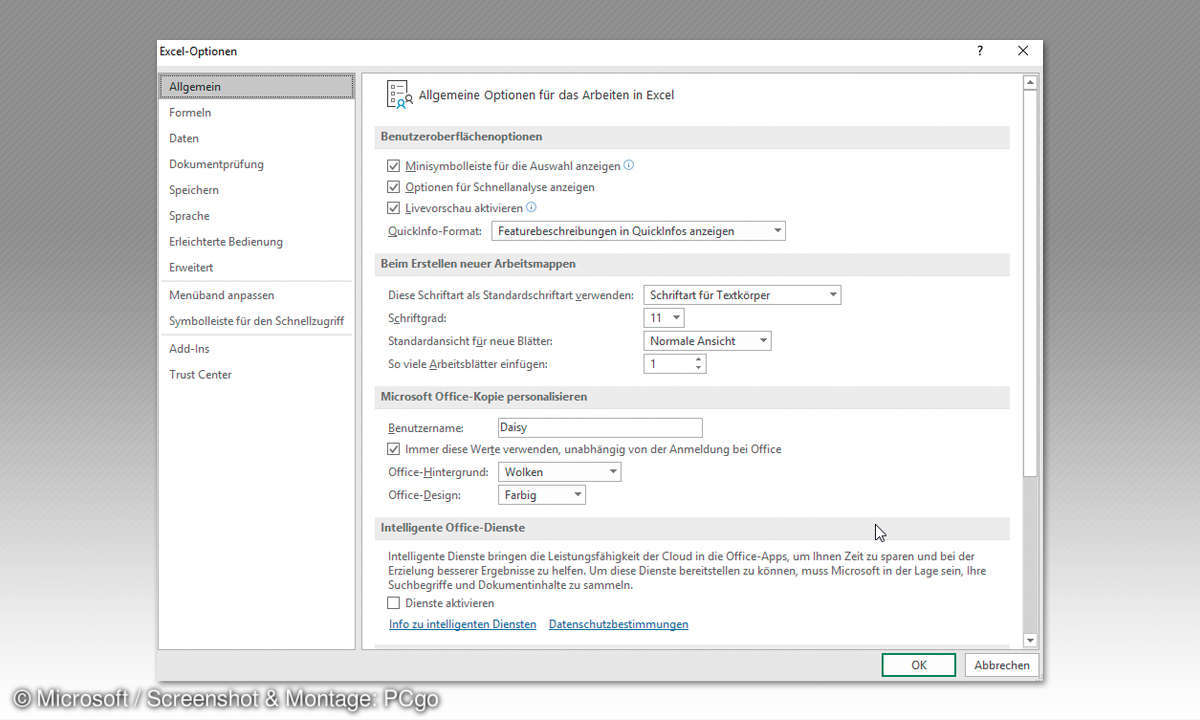Viewport: 1200px width, 720px height.
Task: Enable the Dienste aktivieren checkbox
Action: point(393,603)
